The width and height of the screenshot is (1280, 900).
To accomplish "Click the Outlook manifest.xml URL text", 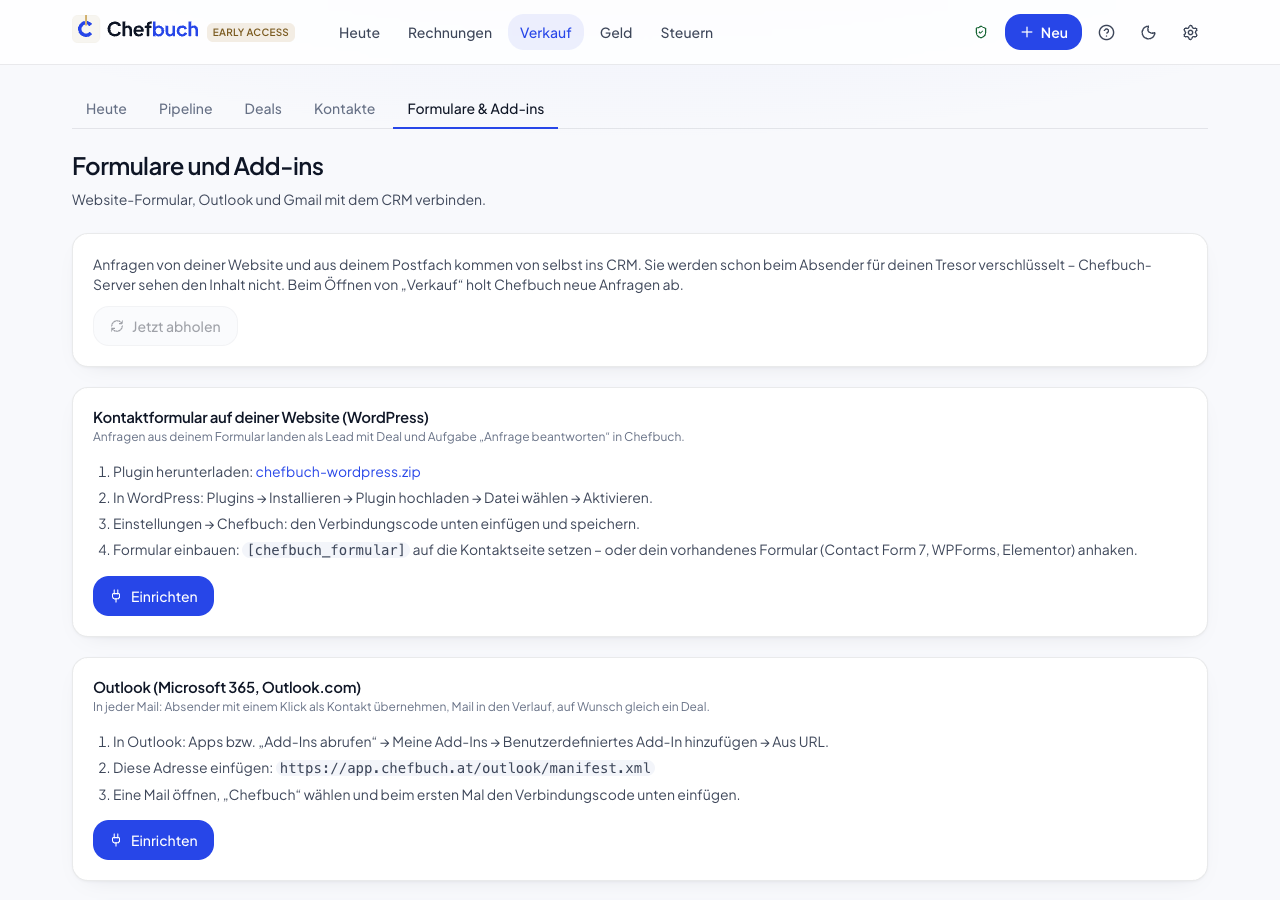I will (x=466, y=768).
